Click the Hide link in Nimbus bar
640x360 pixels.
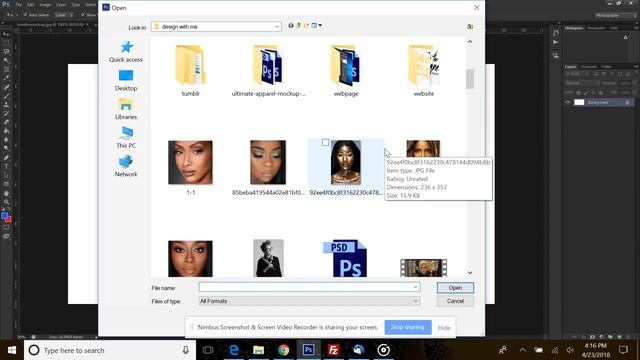point(444,328)
